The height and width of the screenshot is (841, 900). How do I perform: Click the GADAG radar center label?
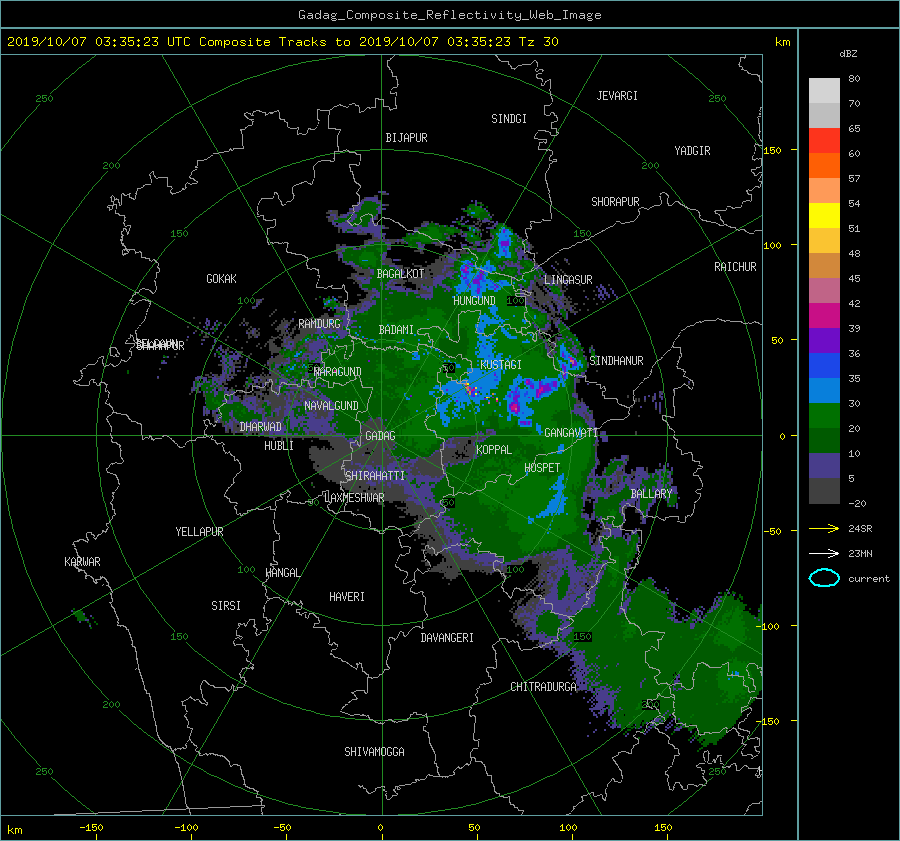(380, 436)
